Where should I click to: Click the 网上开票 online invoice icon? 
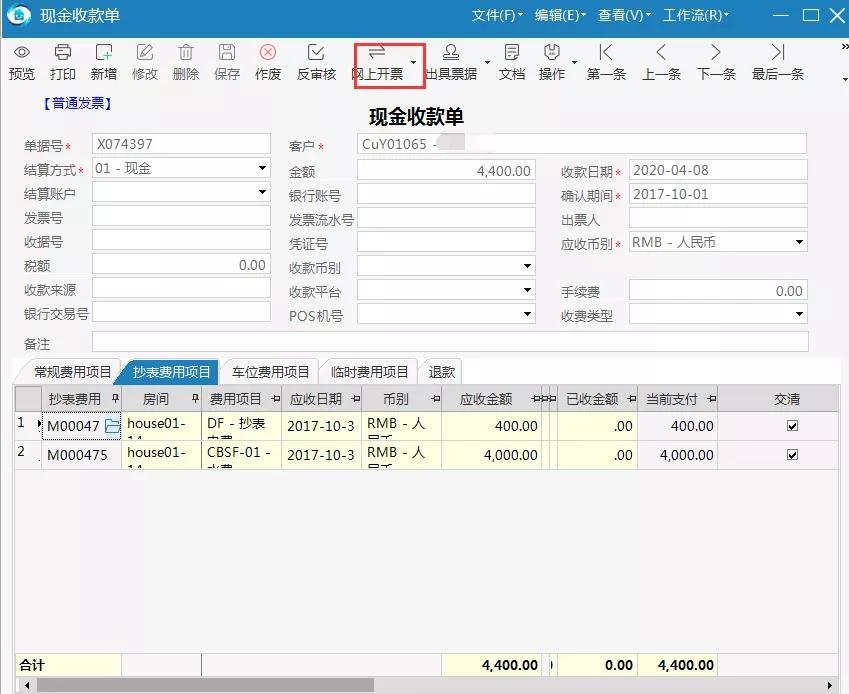point(377,53)
